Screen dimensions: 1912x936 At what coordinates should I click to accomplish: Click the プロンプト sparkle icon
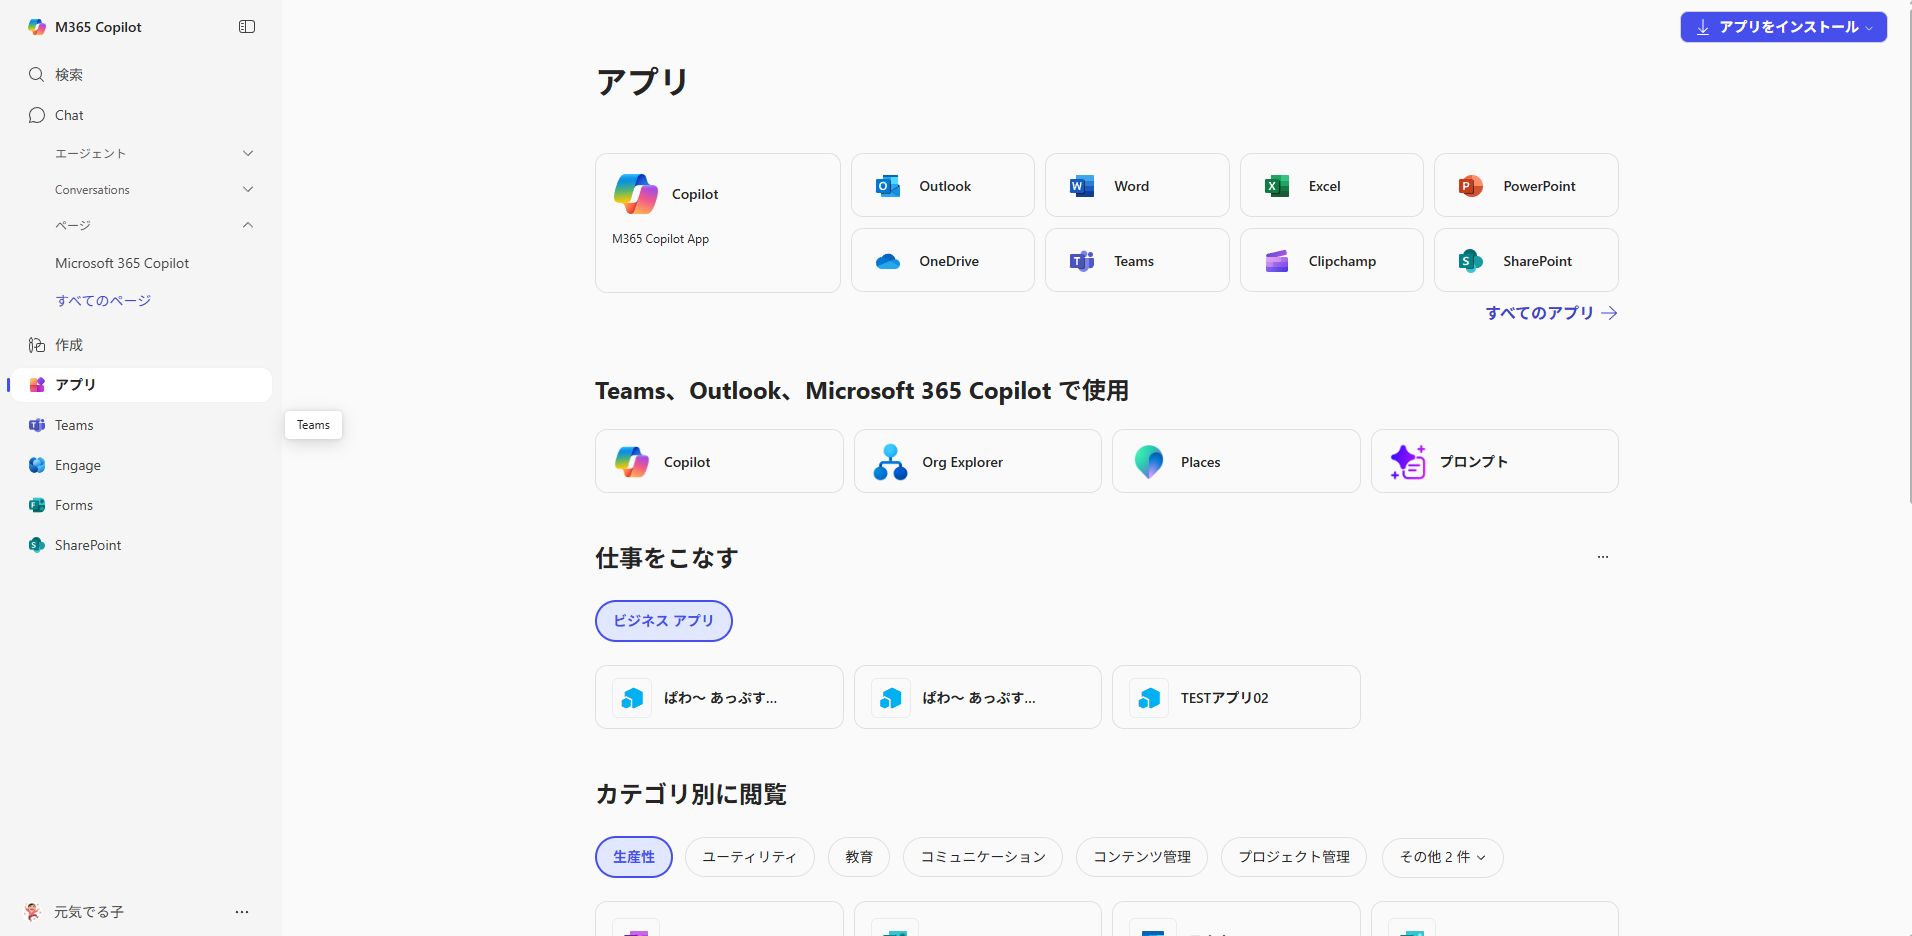pos(1408,462)
